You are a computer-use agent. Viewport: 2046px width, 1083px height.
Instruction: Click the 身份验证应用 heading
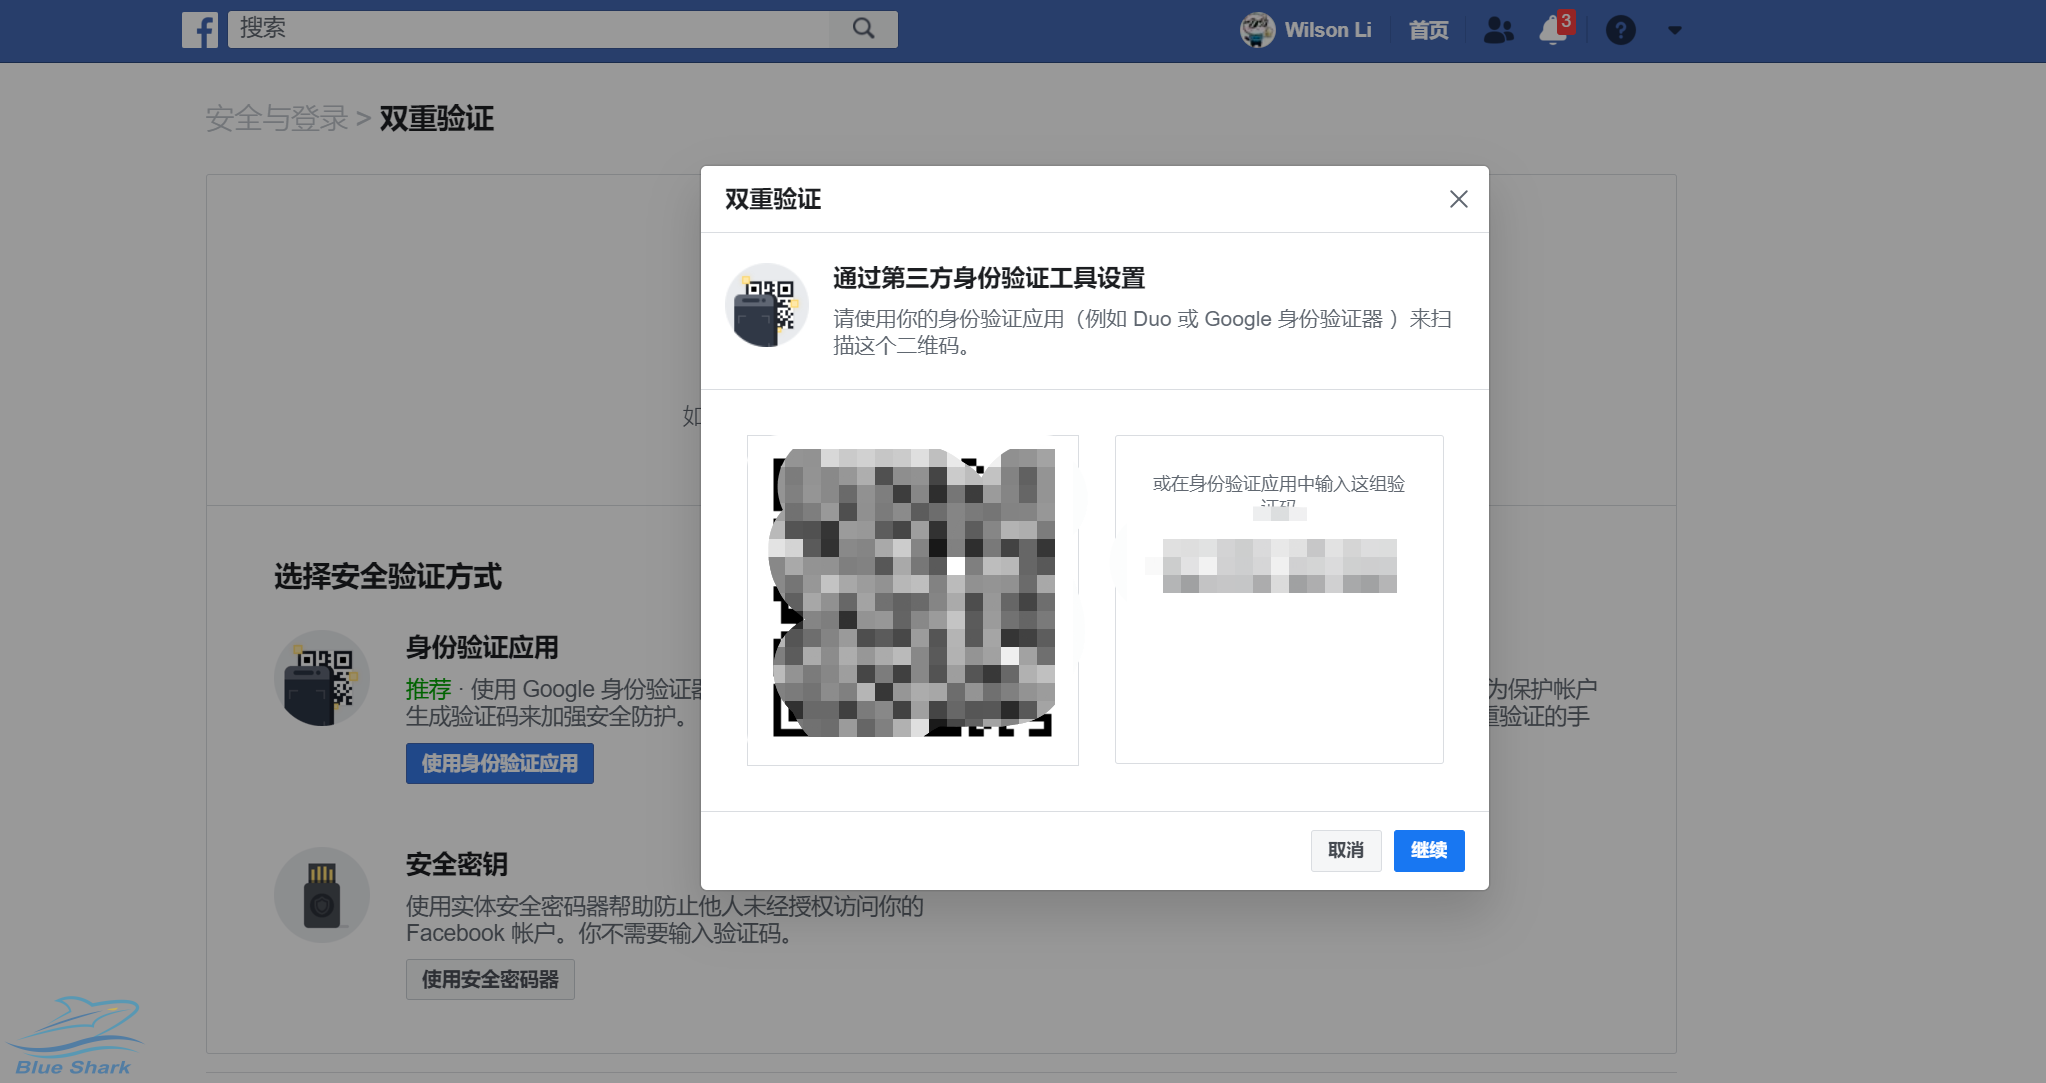(482, 647)
